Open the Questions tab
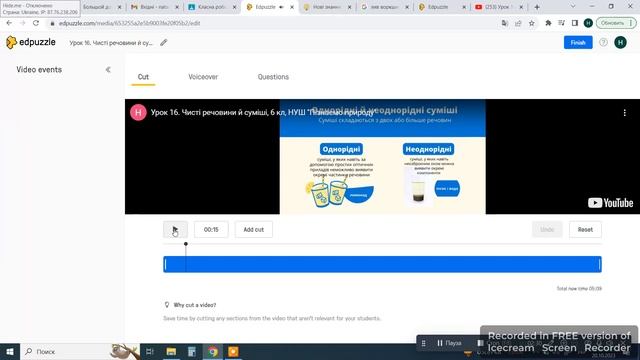The image size is (640, 360). (x=273, y=77)
